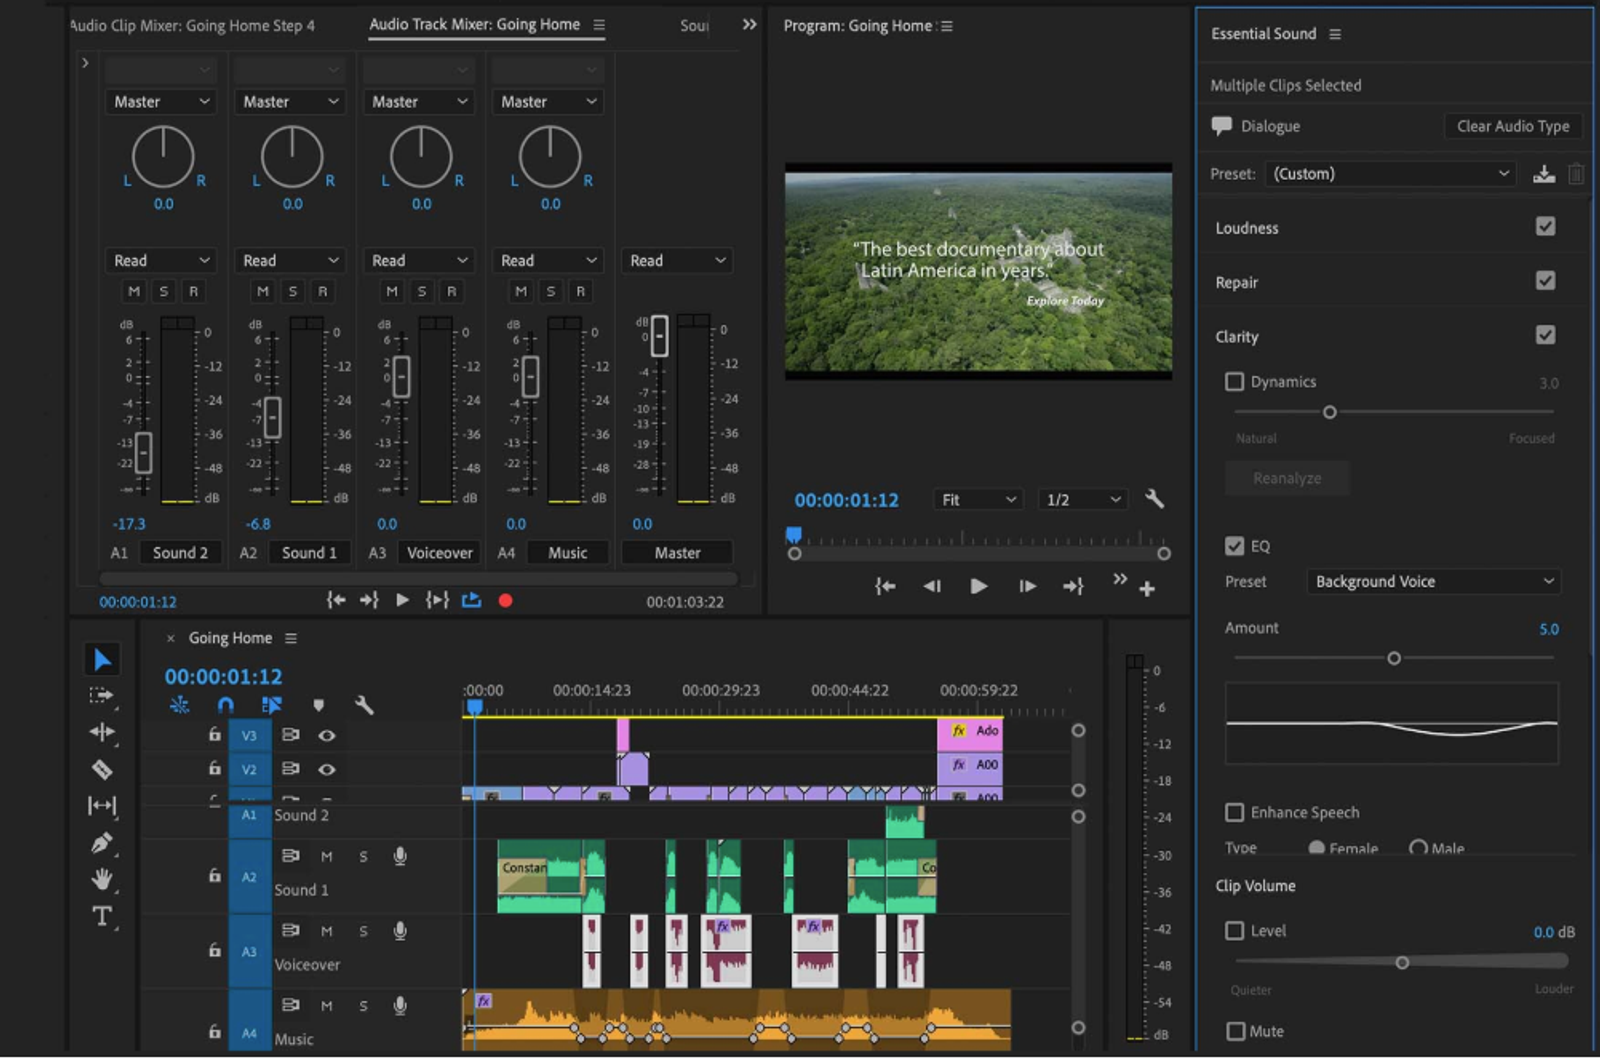
Task: Open the Fit zoom level dropdown
Action: (979, 499)
